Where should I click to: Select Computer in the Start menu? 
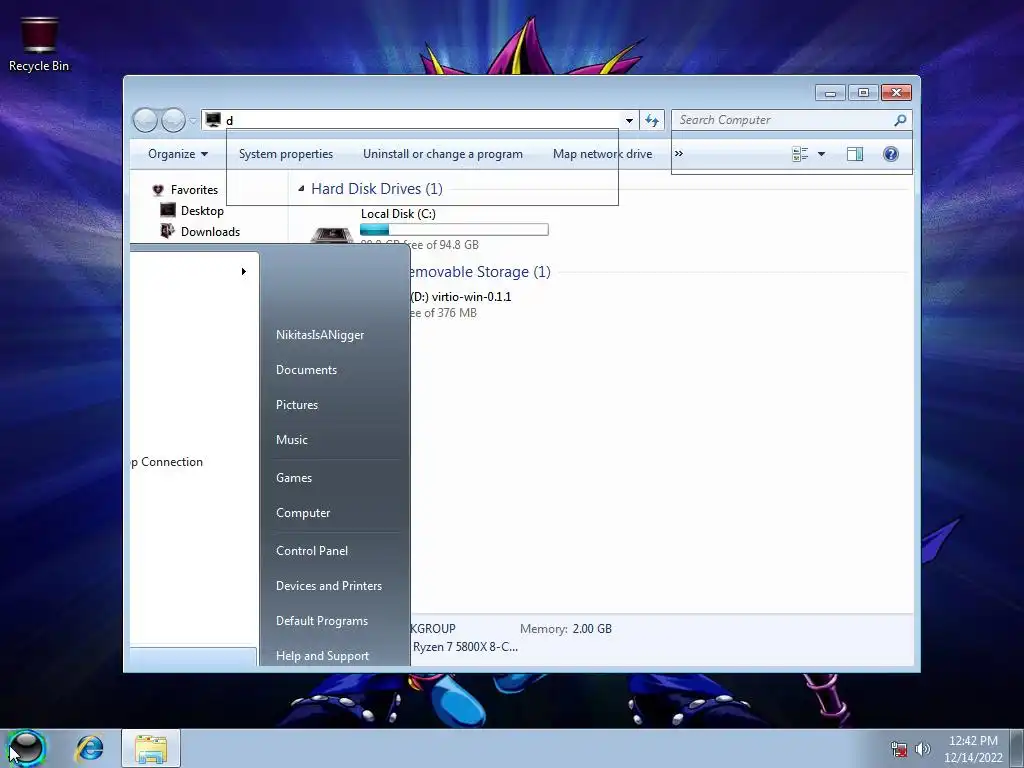click(302, 513)
